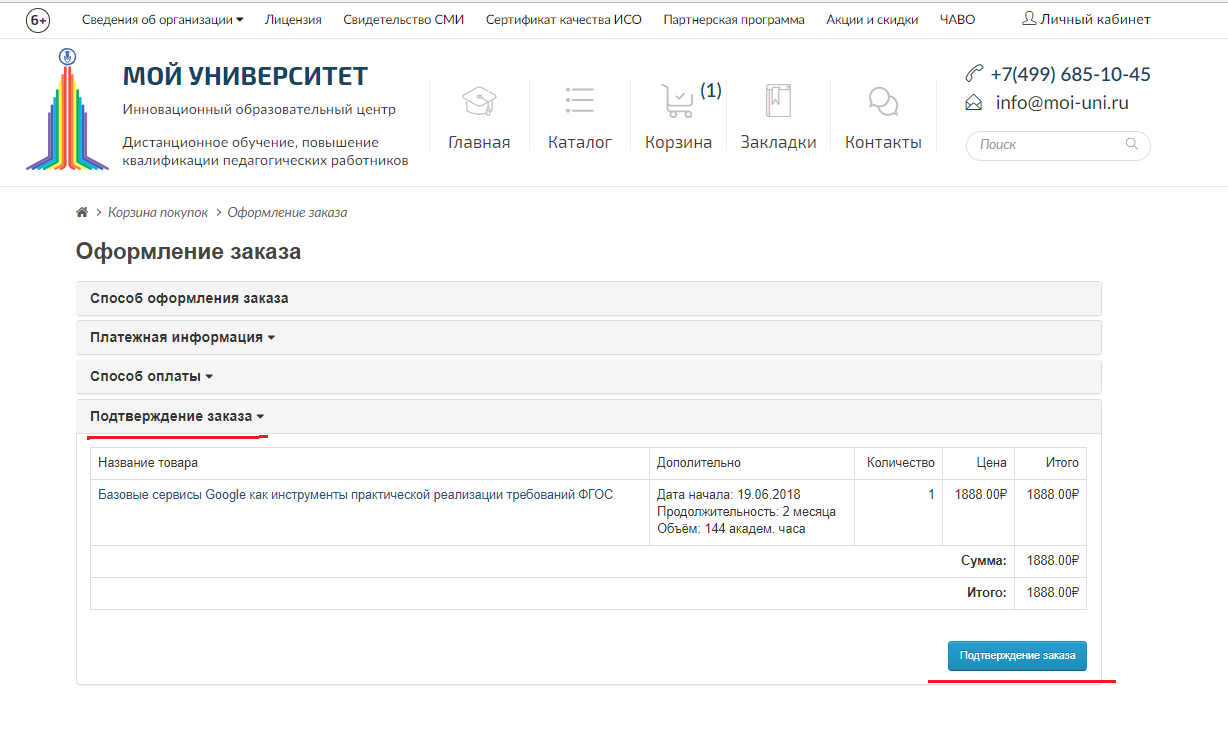This screenshot has width=1228, height=734.
Task: Expand the Способ оплаты section
Action: (x=151, y=377)
